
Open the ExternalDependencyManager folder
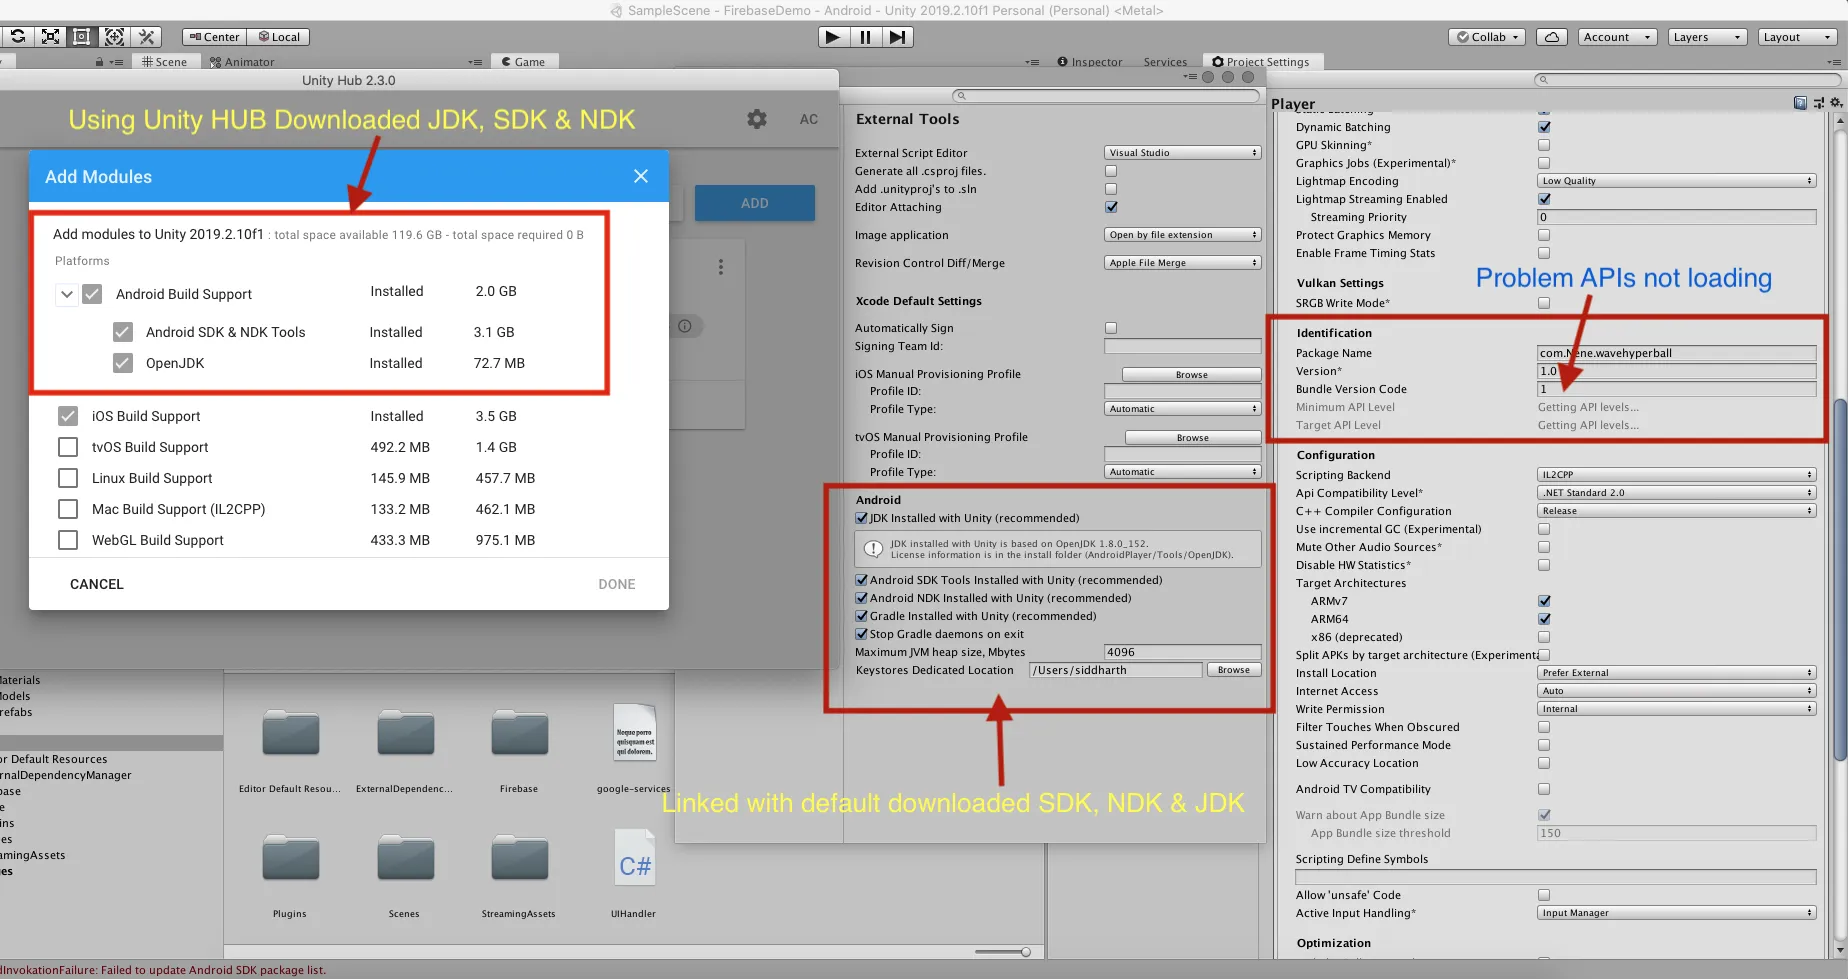pos(405,735)
